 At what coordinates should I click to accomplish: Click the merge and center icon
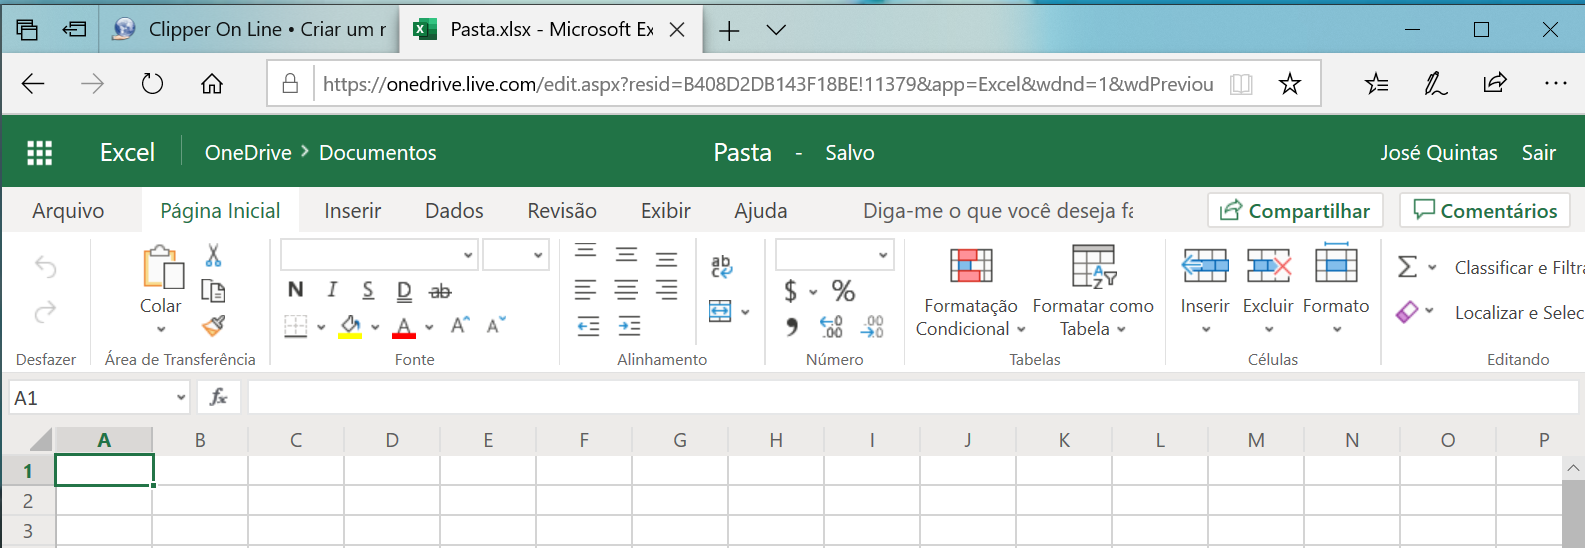tap(720, 311)
